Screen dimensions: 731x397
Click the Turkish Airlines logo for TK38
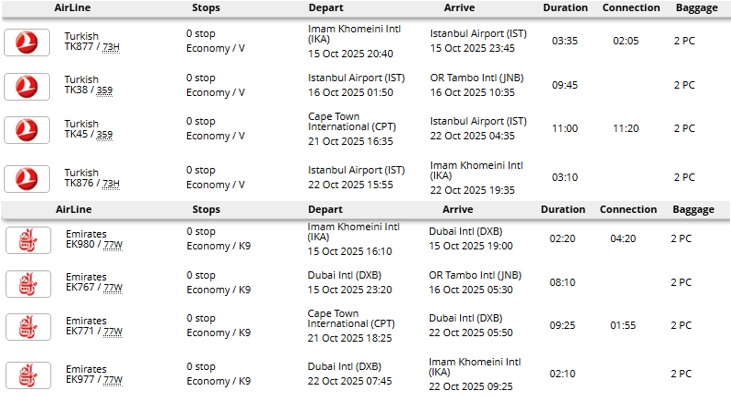[x=27, y=87]
